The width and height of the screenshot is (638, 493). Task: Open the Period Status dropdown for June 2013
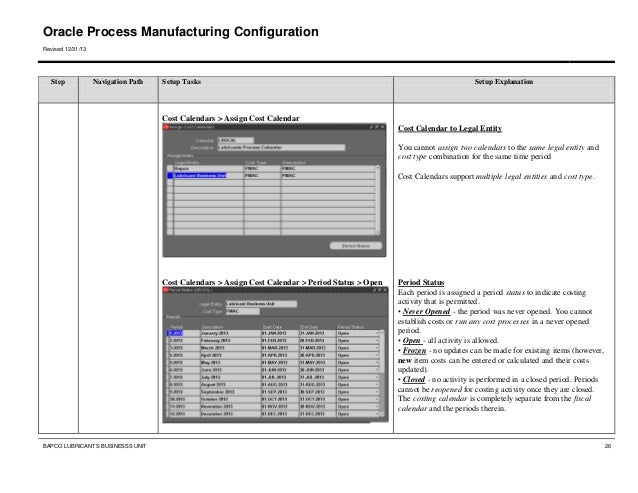[357, 370]
